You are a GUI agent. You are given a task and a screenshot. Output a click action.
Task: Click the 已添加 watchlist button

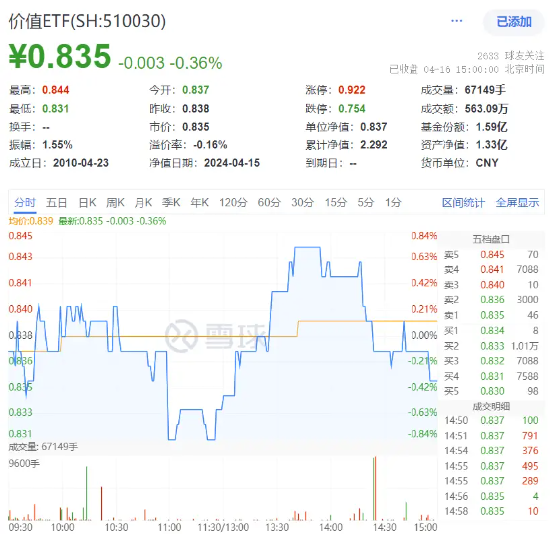(x=514, y=22)
